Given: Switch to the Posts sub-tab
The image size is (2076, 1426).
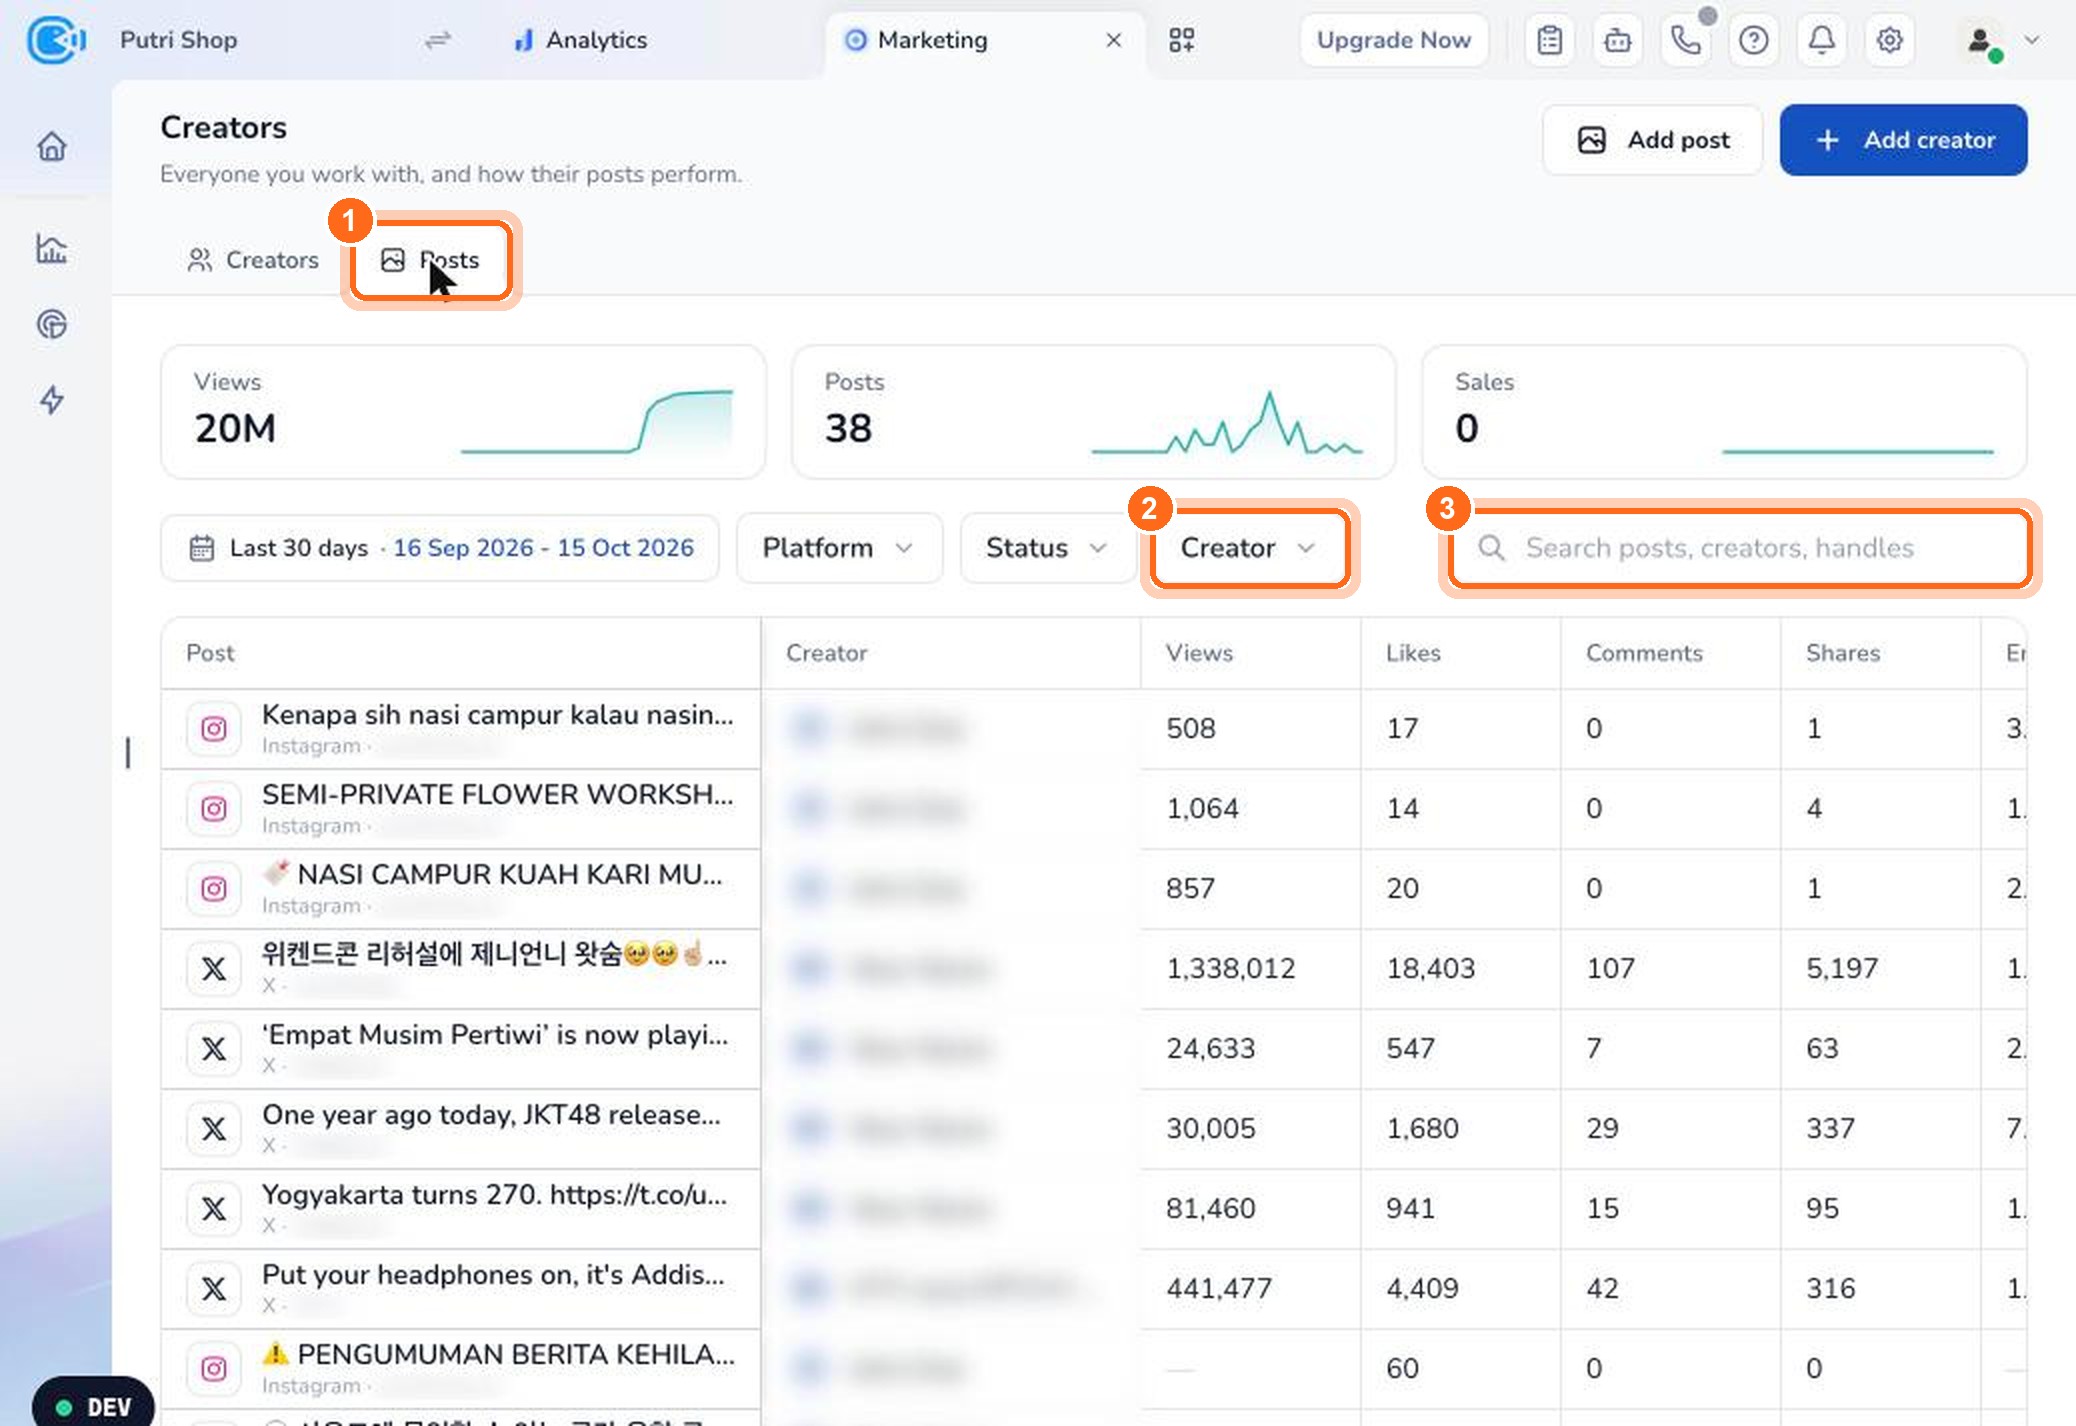Looking at the screenshot, I should (x=431, y=260).
